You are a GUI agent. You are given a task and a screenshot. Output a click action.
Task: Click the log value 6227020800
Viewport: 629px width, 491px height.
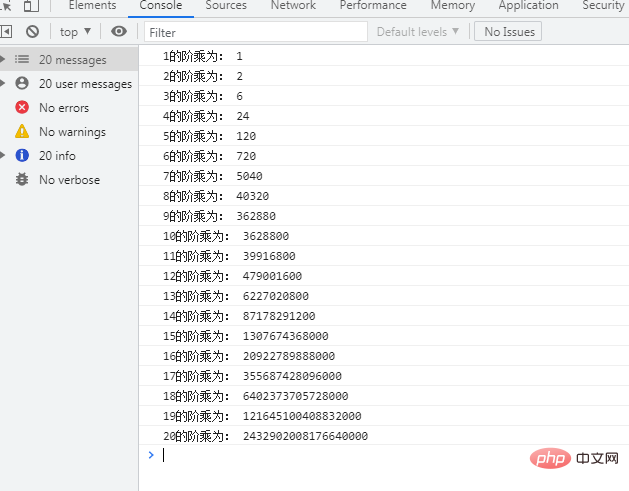[x=276, y=296]
